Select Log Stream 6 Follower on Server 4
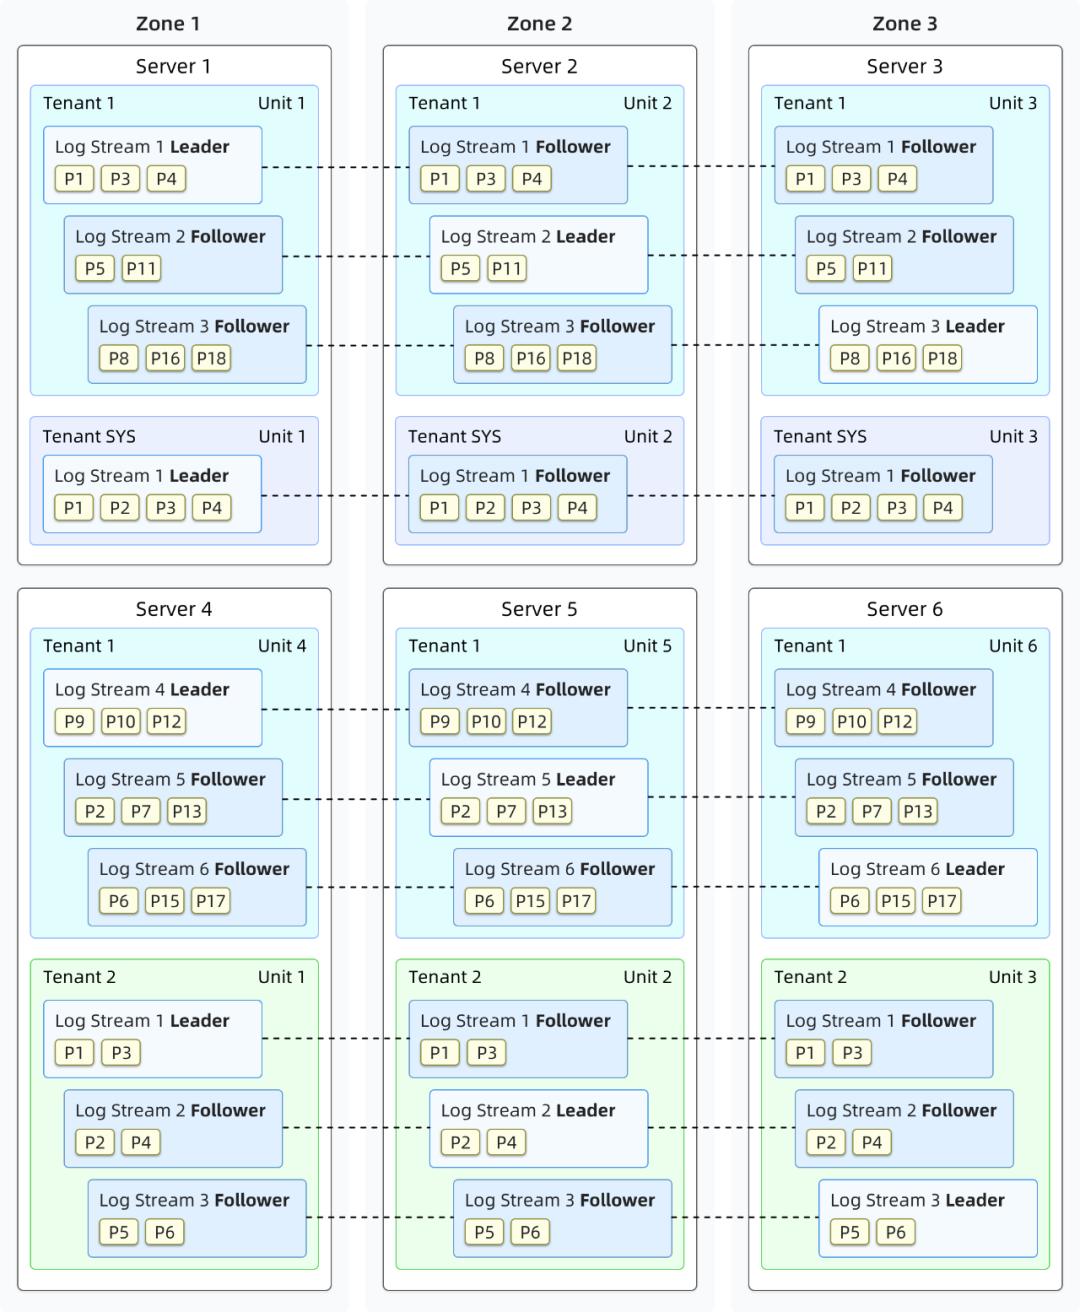1080x1312 pixels. click(x=197, y=888)
